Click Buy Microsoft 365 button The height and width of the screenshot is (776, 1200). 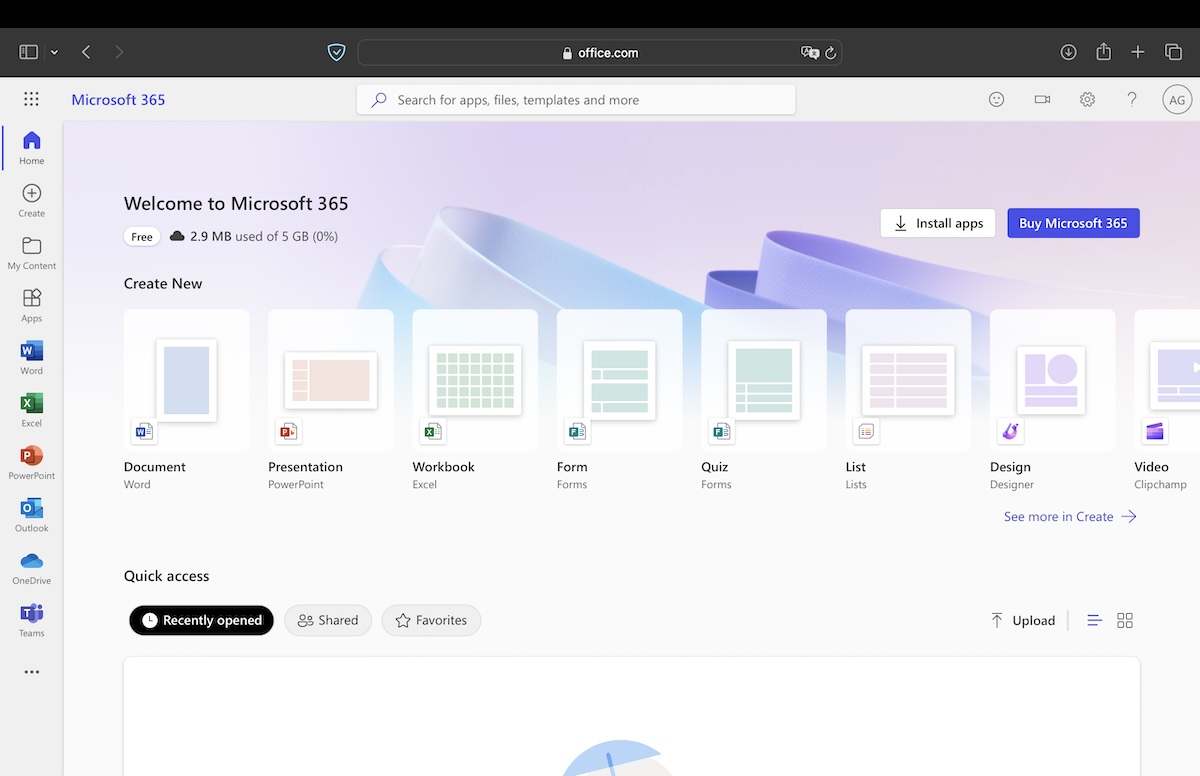[x=1073, y=223]
